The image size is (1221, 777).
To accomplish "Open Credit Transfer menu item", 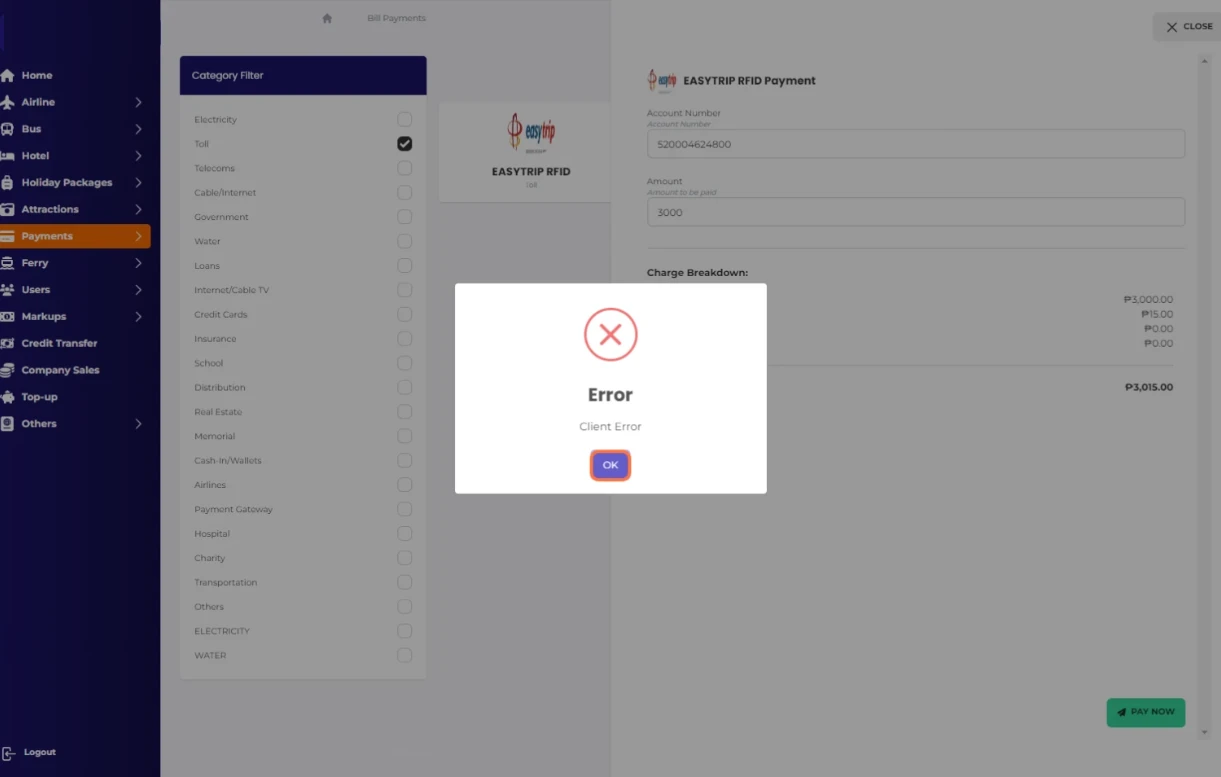I will [x=59, y=343].
